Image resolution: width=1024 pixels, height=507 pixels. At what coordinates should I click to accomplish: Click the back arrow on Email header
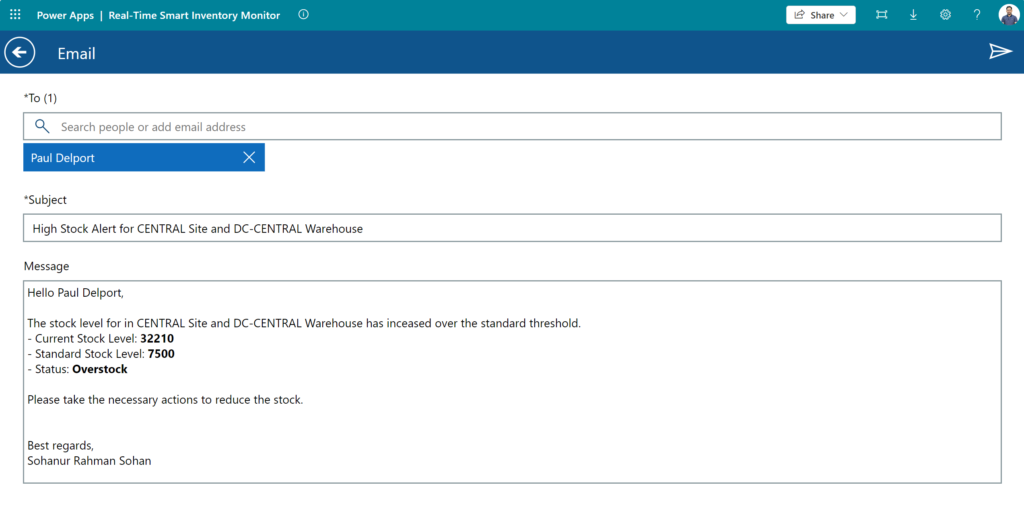(20, 52)
